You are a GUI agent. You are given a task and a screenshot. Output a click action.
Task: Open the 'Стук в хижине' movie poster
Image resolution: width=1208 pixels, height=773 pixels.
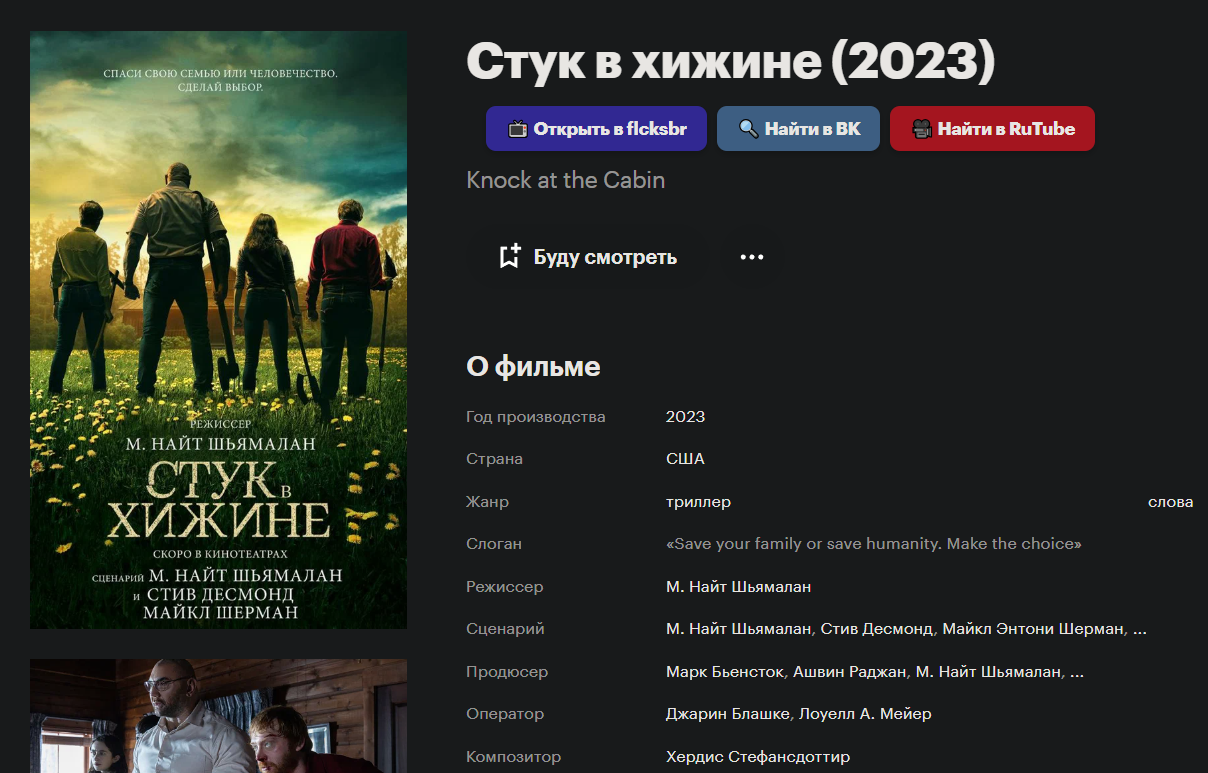click(x=218, y=330)
